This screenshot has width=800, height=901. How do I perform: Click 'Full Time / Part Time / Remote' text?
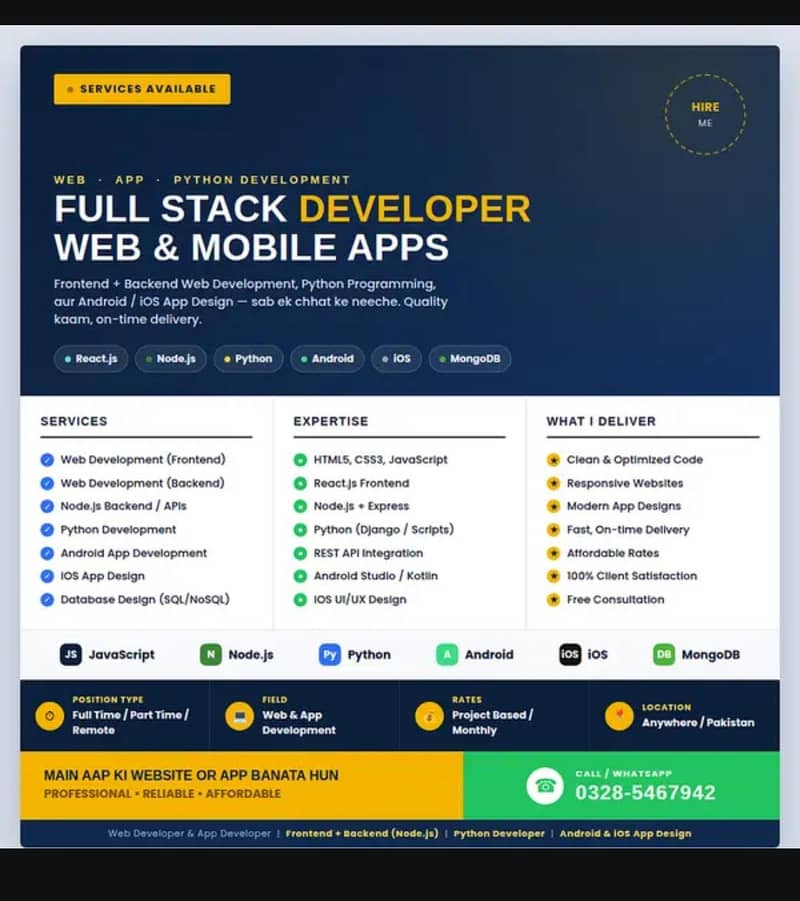point(130,722)
